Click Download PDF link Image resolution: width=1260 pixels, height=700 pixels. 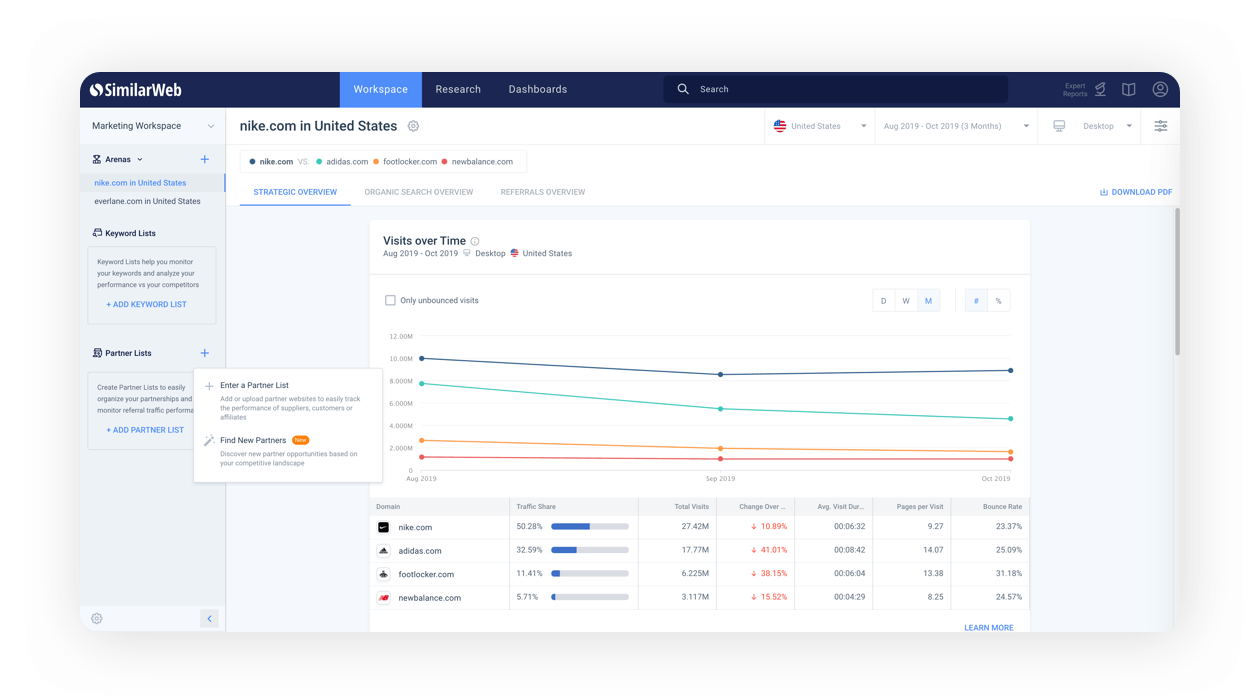click(x=1136, y=192)
